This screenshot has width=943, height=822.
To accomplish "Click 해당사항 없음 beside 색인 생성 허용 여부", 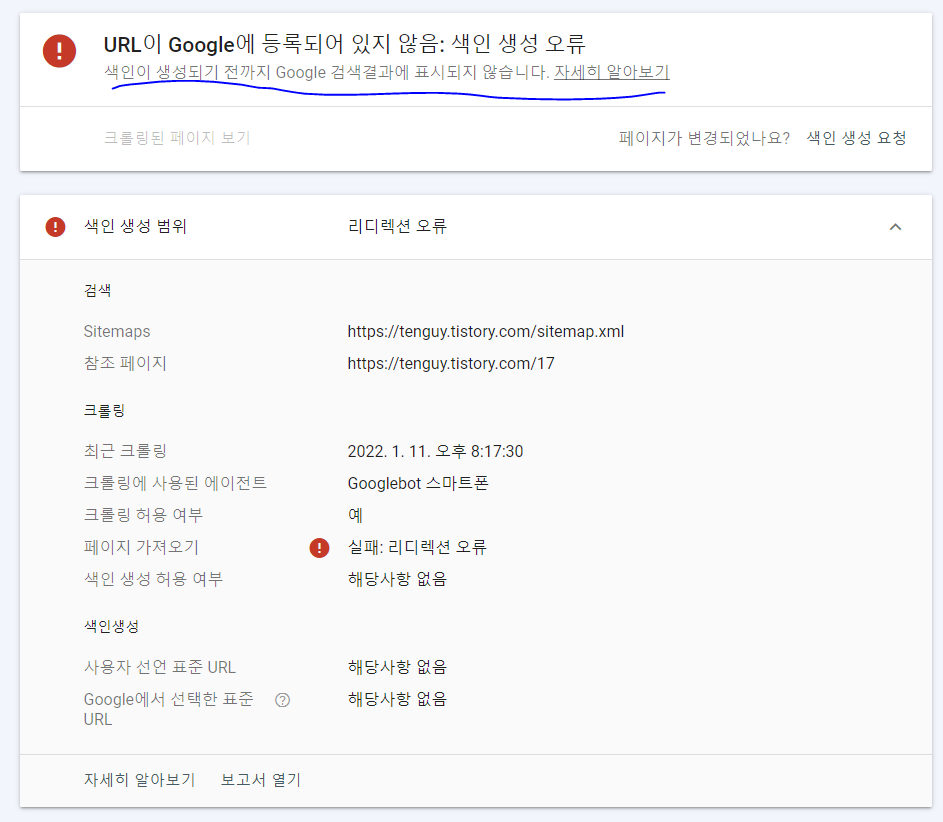I will tap(398, 579).
